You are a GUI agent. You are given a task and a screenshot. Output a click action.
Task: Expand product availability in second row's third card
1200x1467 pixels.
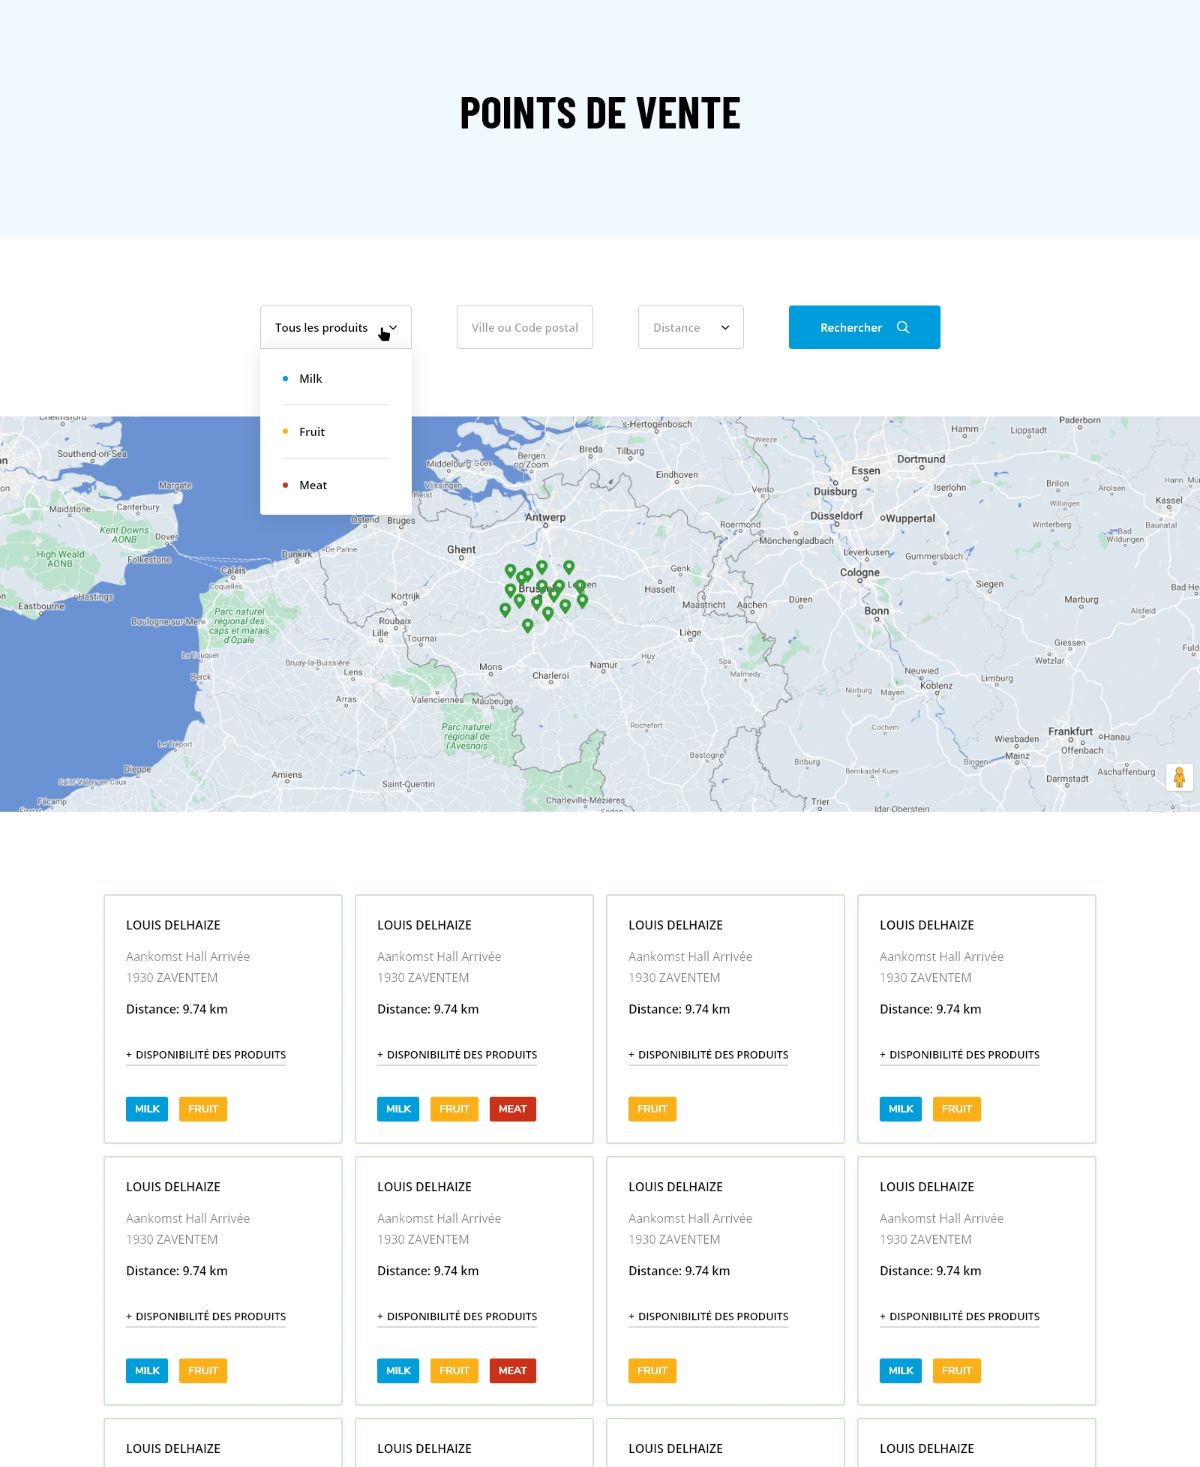coord(708,1317)
